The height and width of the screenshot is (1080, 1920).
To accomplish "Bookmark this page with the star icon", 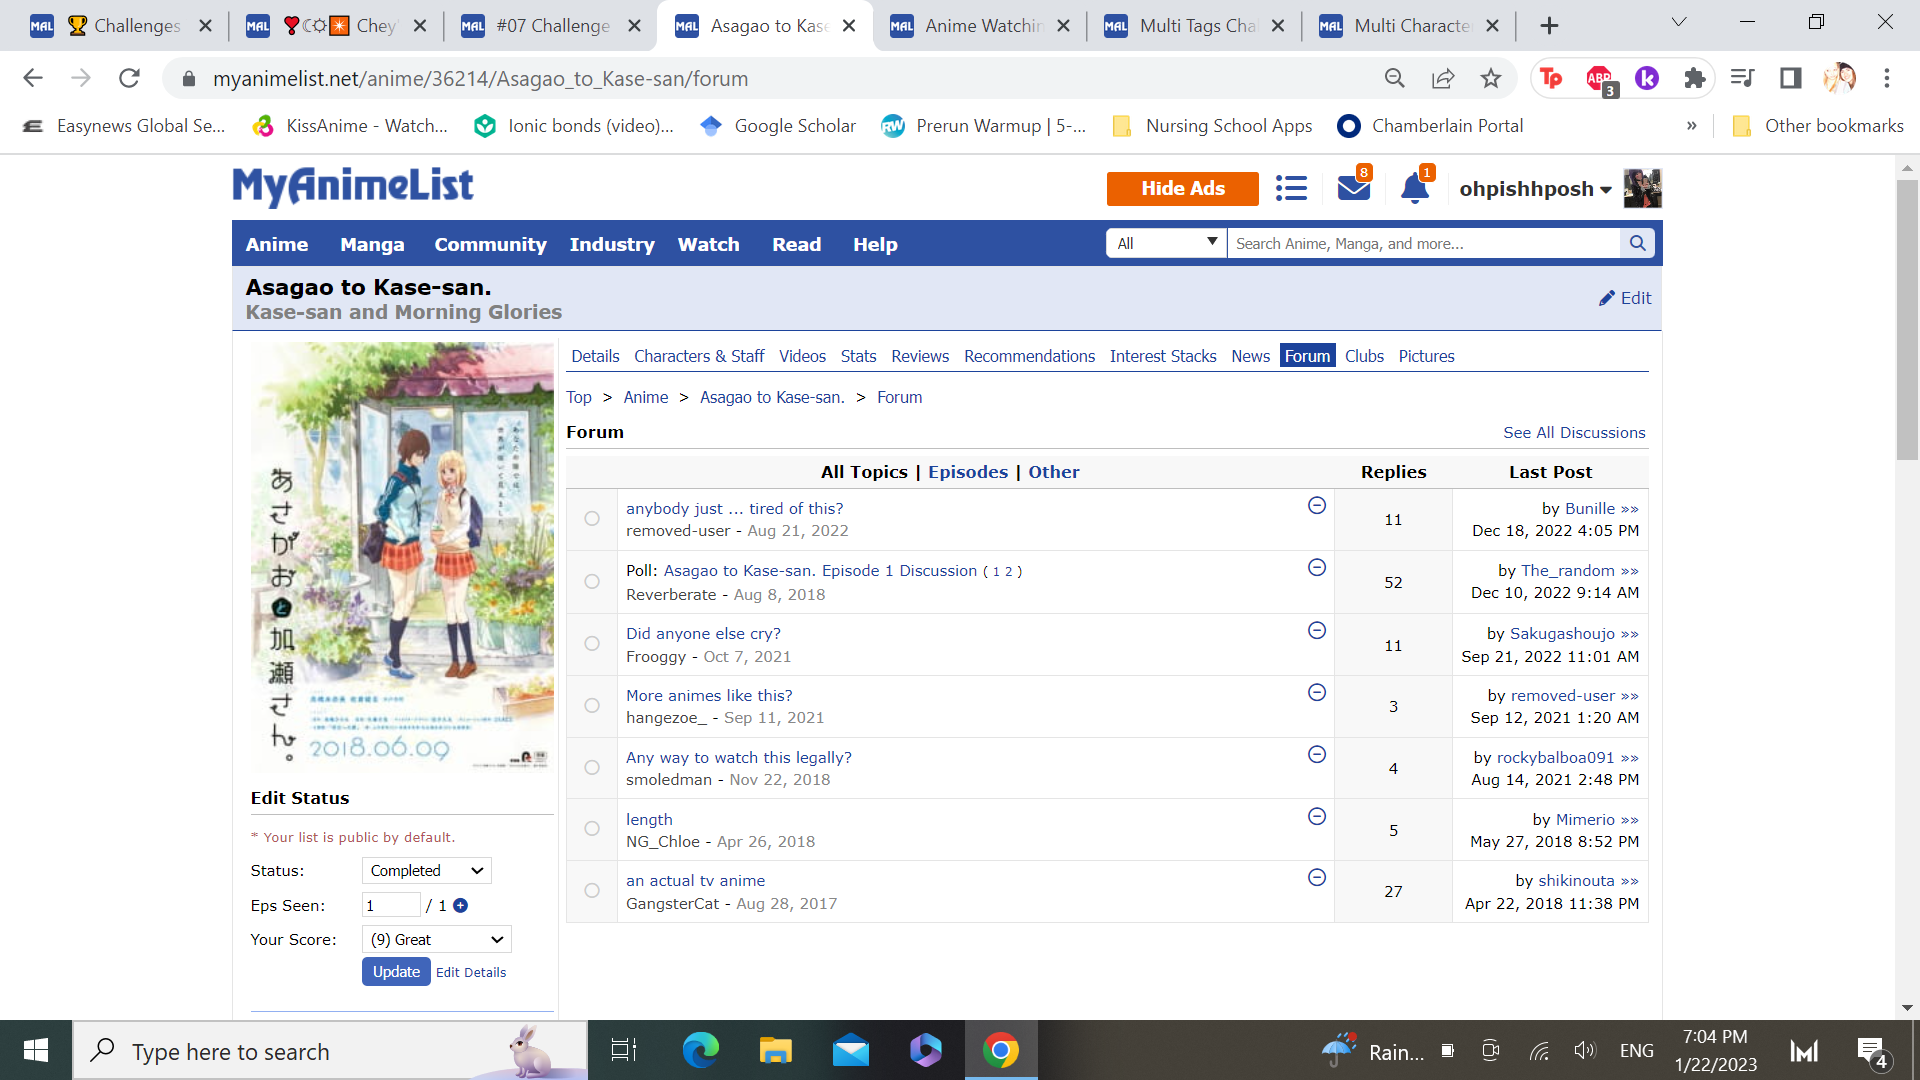I will 1491,78.
